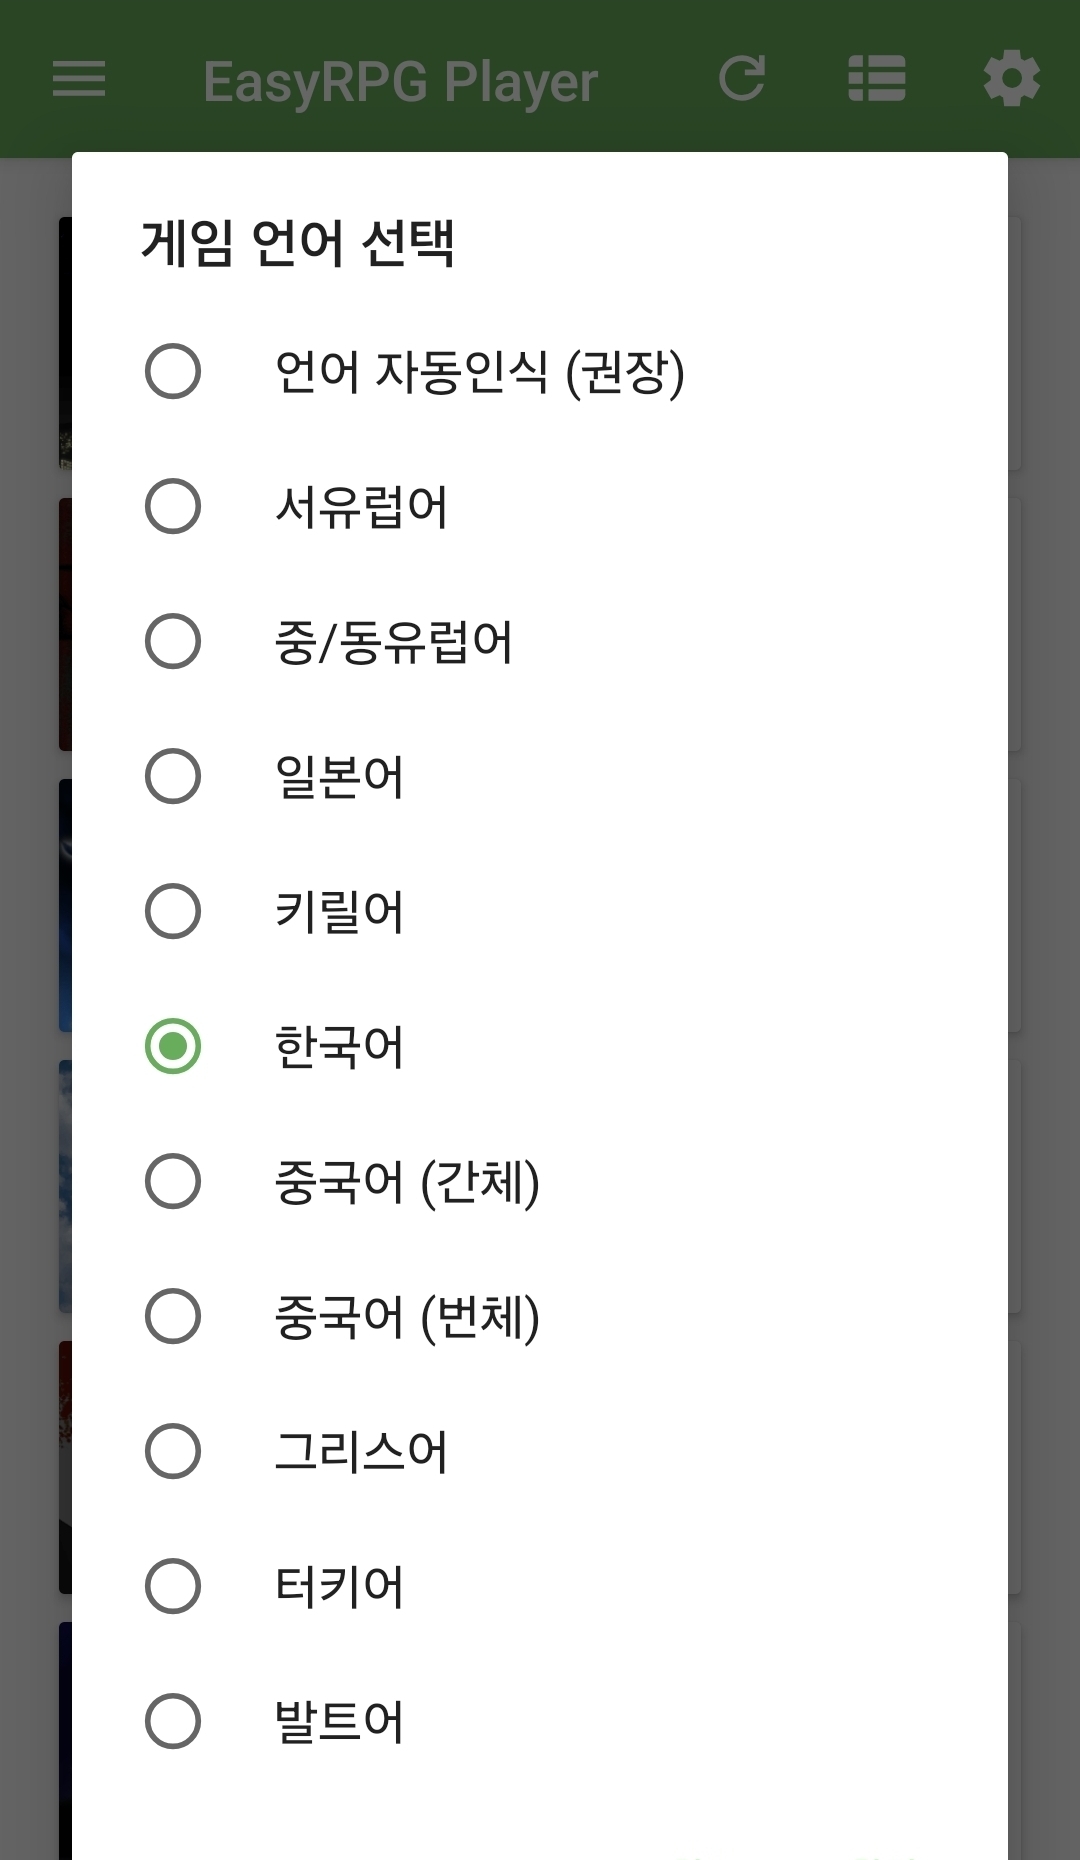Select 중국어 (간체) radio button
This screenshot has width=1080, height=1860.
tap(173, 1181)
